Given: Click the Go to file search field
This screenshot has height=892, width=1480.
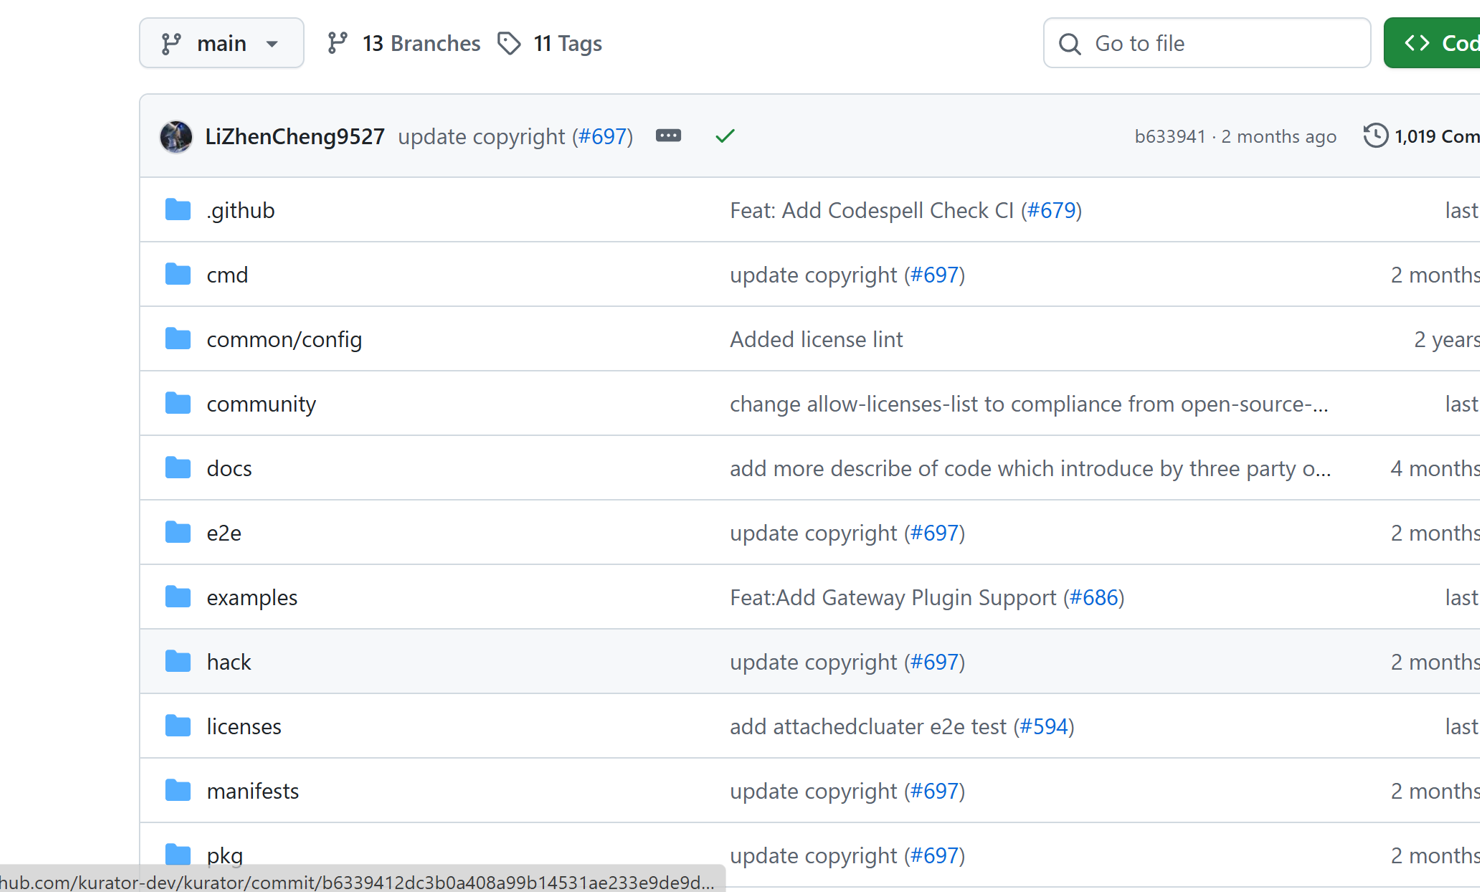Looking at the screenshot, I should [1206, 43].
